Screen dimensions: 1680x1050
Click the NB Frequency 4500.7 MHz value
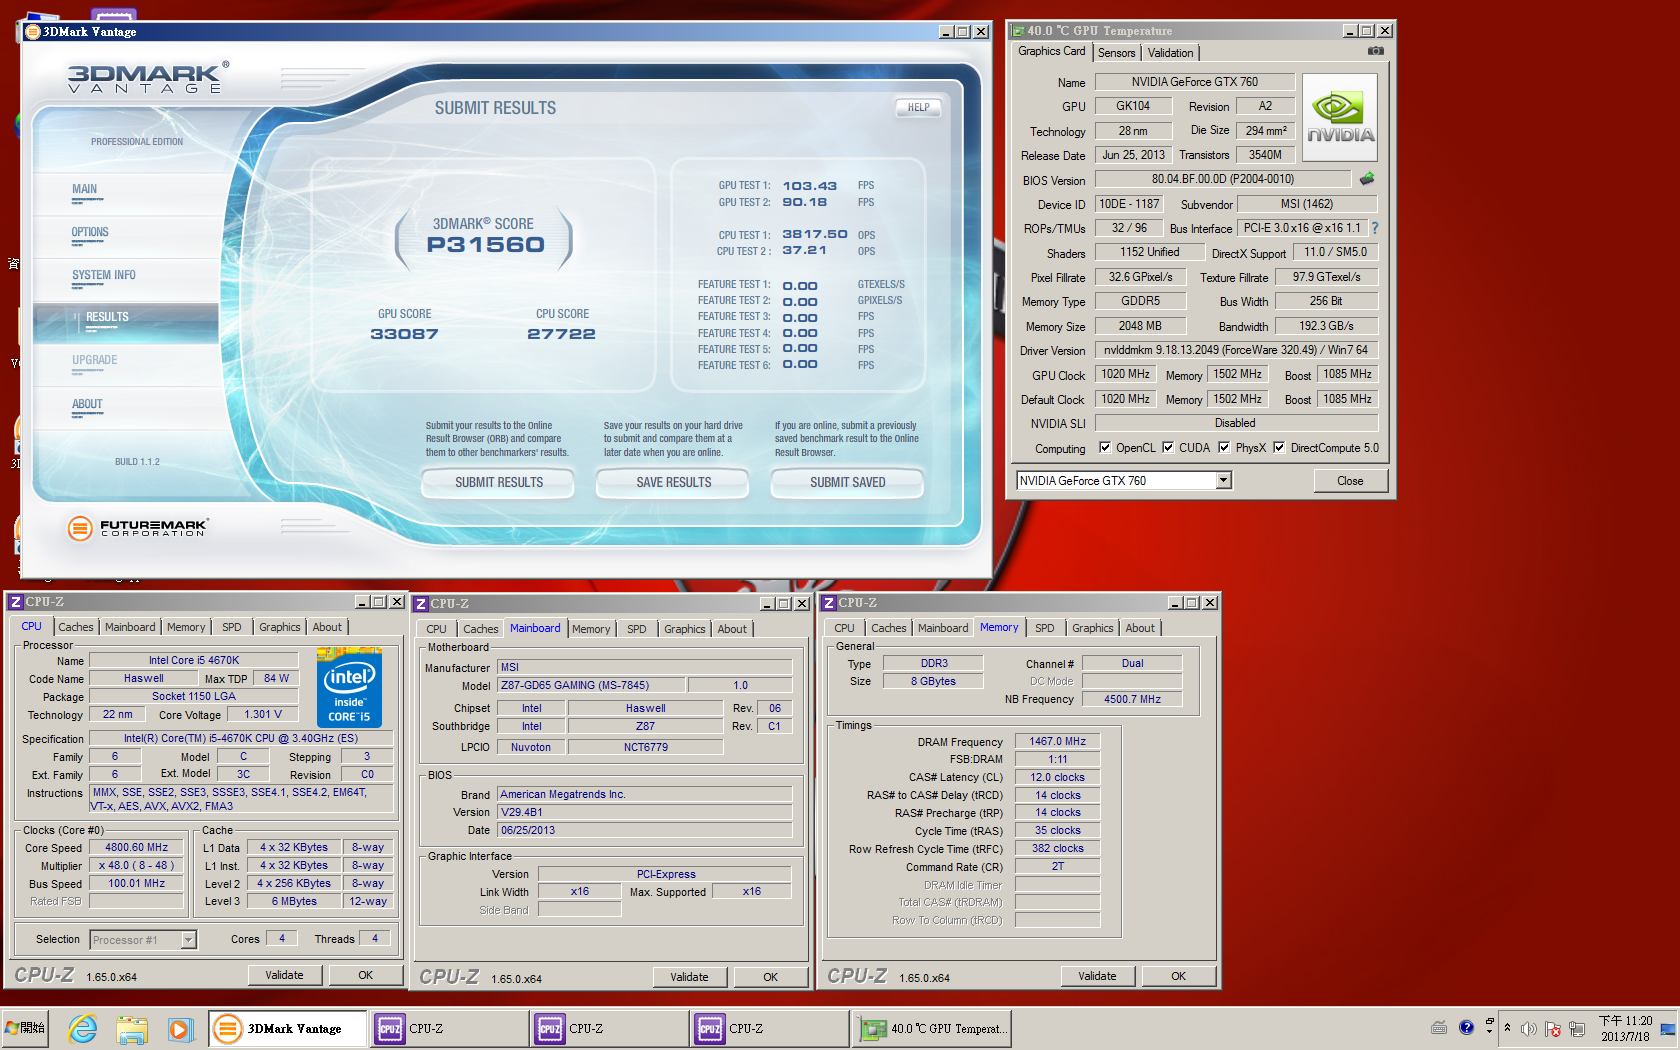click(x=1132, y=699)
